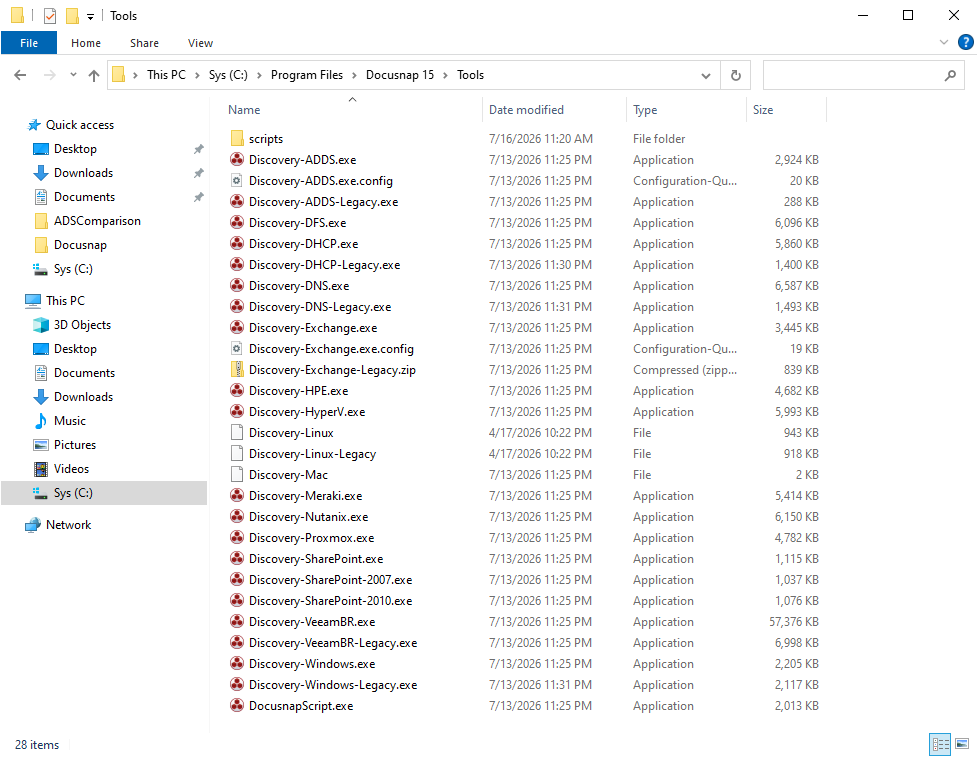Screen dimensions: 978x757
Task: Expand the Docusnap 15 breadcrumb chevron
Action: pyautogui.click(x=445, y=75)
